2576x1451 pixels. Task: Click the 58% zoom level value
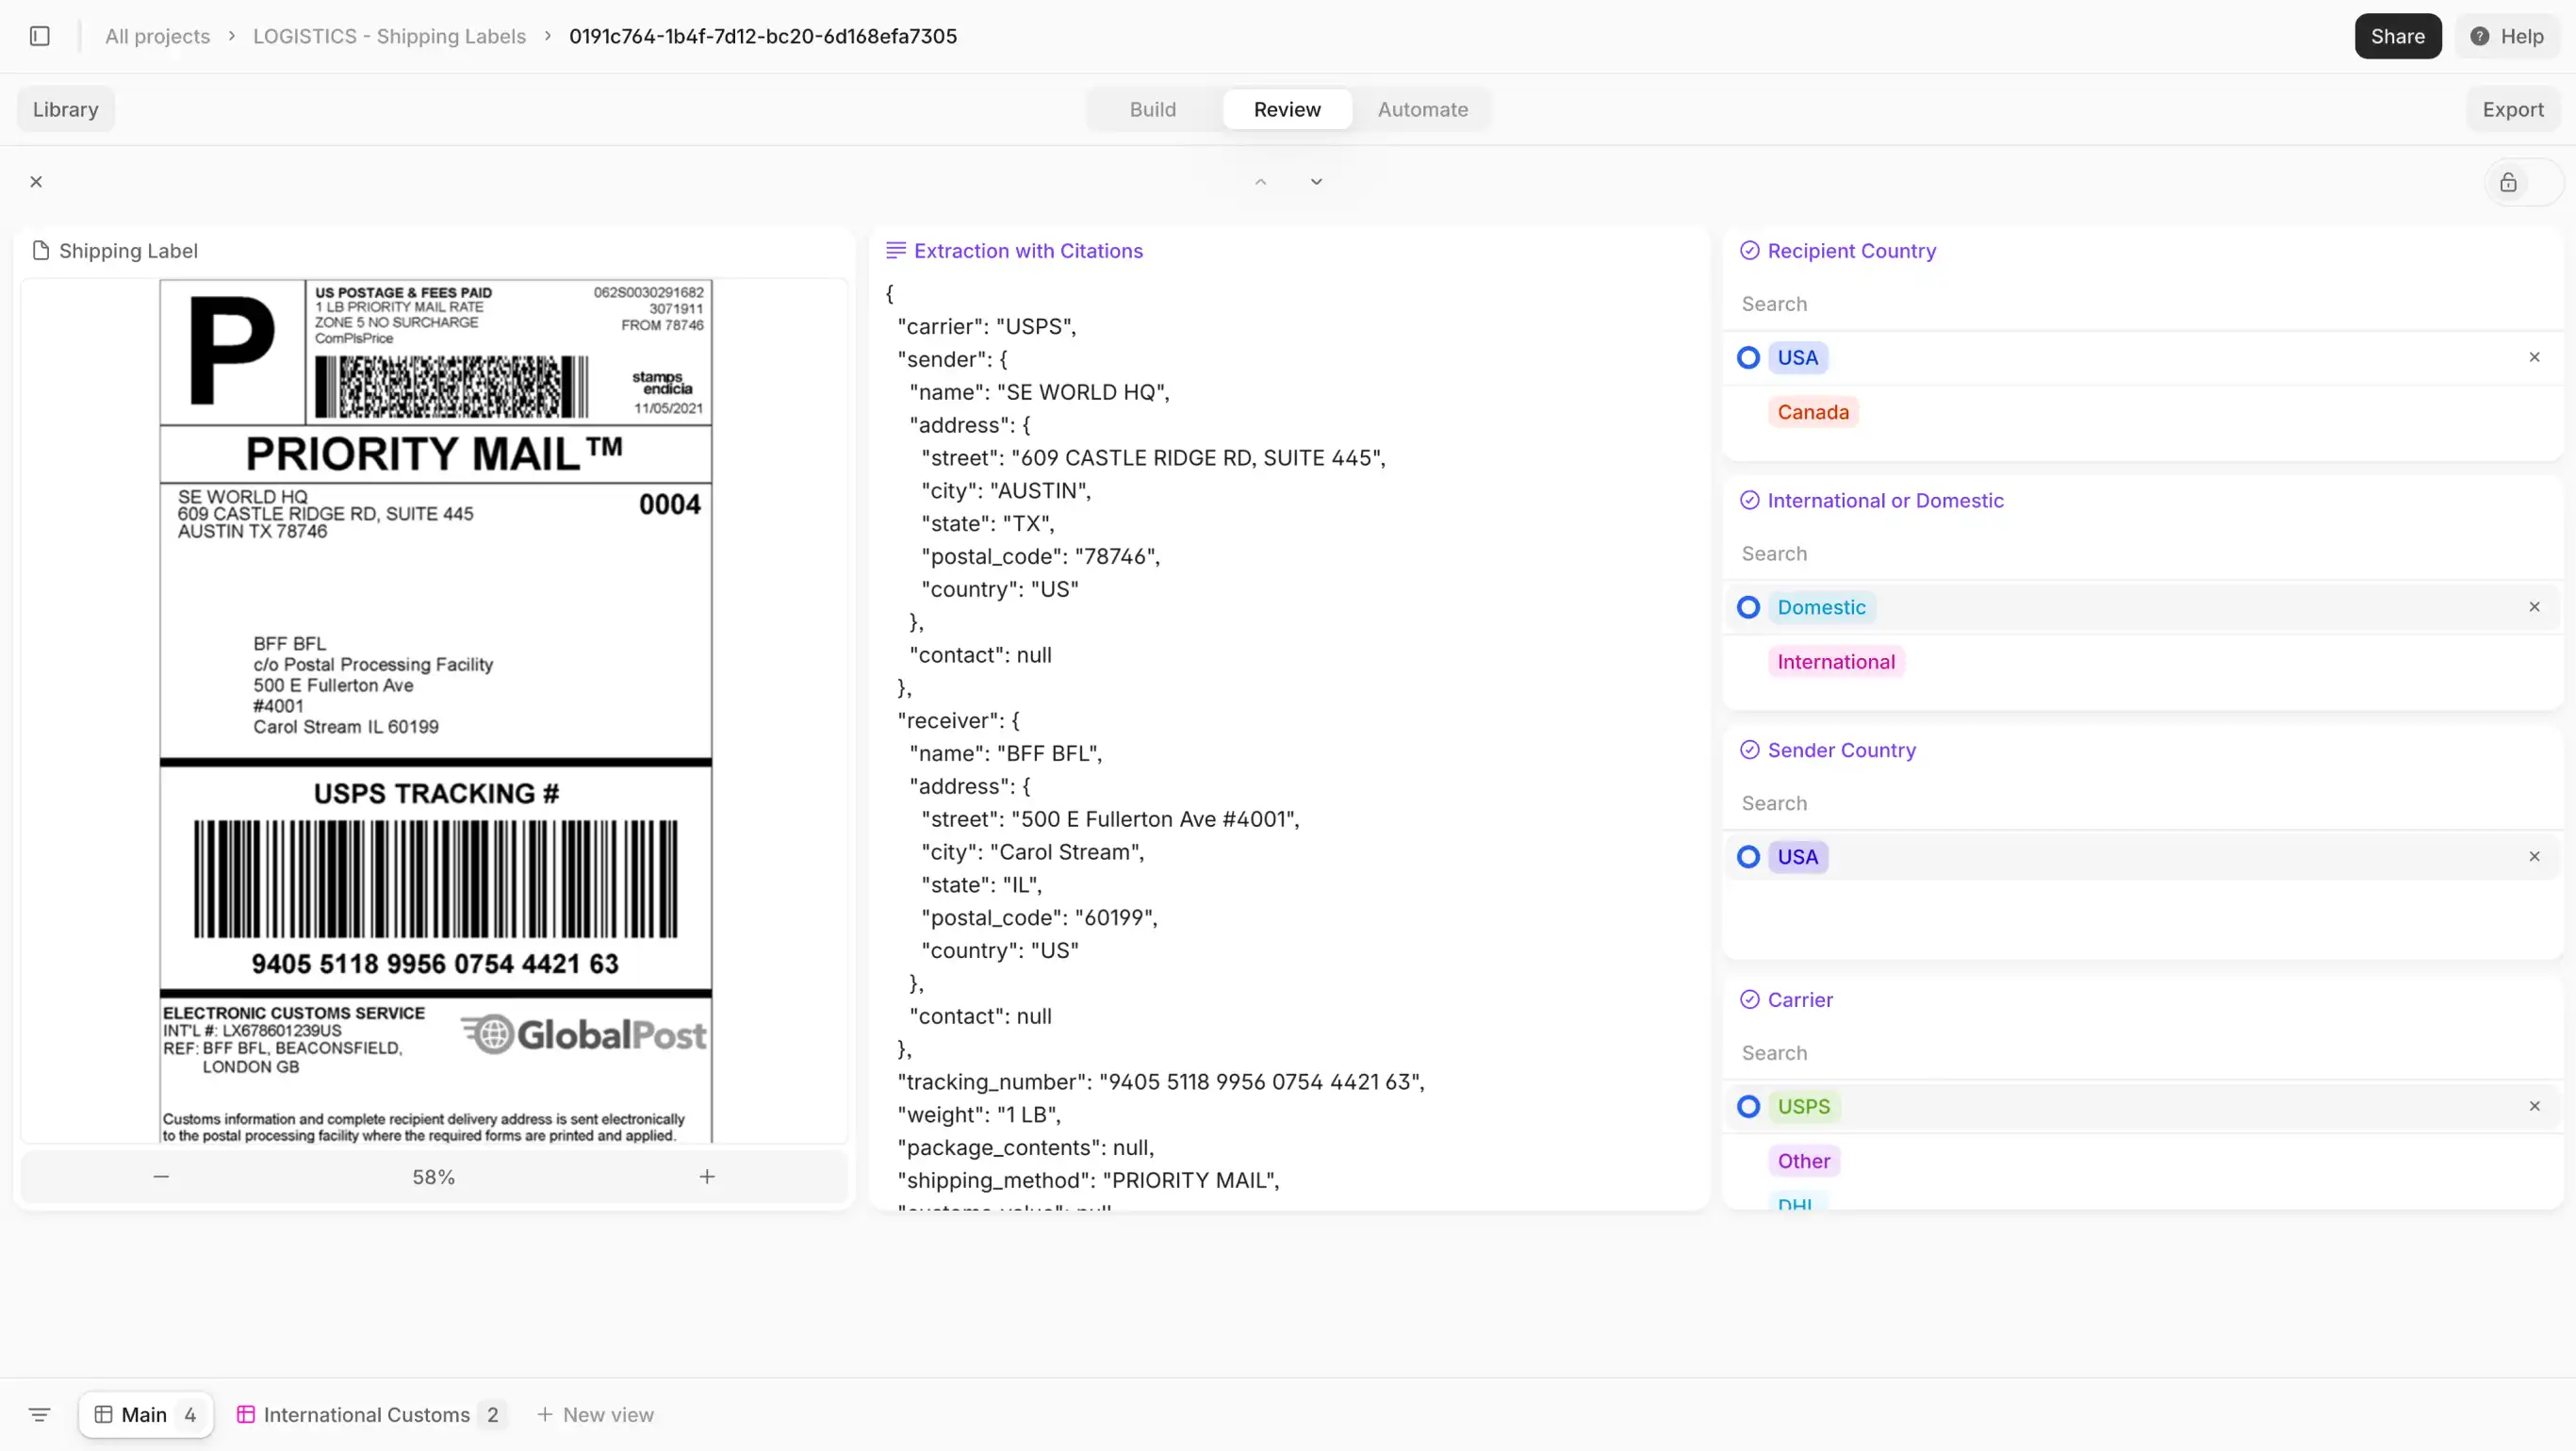(x=433, y=1177)
